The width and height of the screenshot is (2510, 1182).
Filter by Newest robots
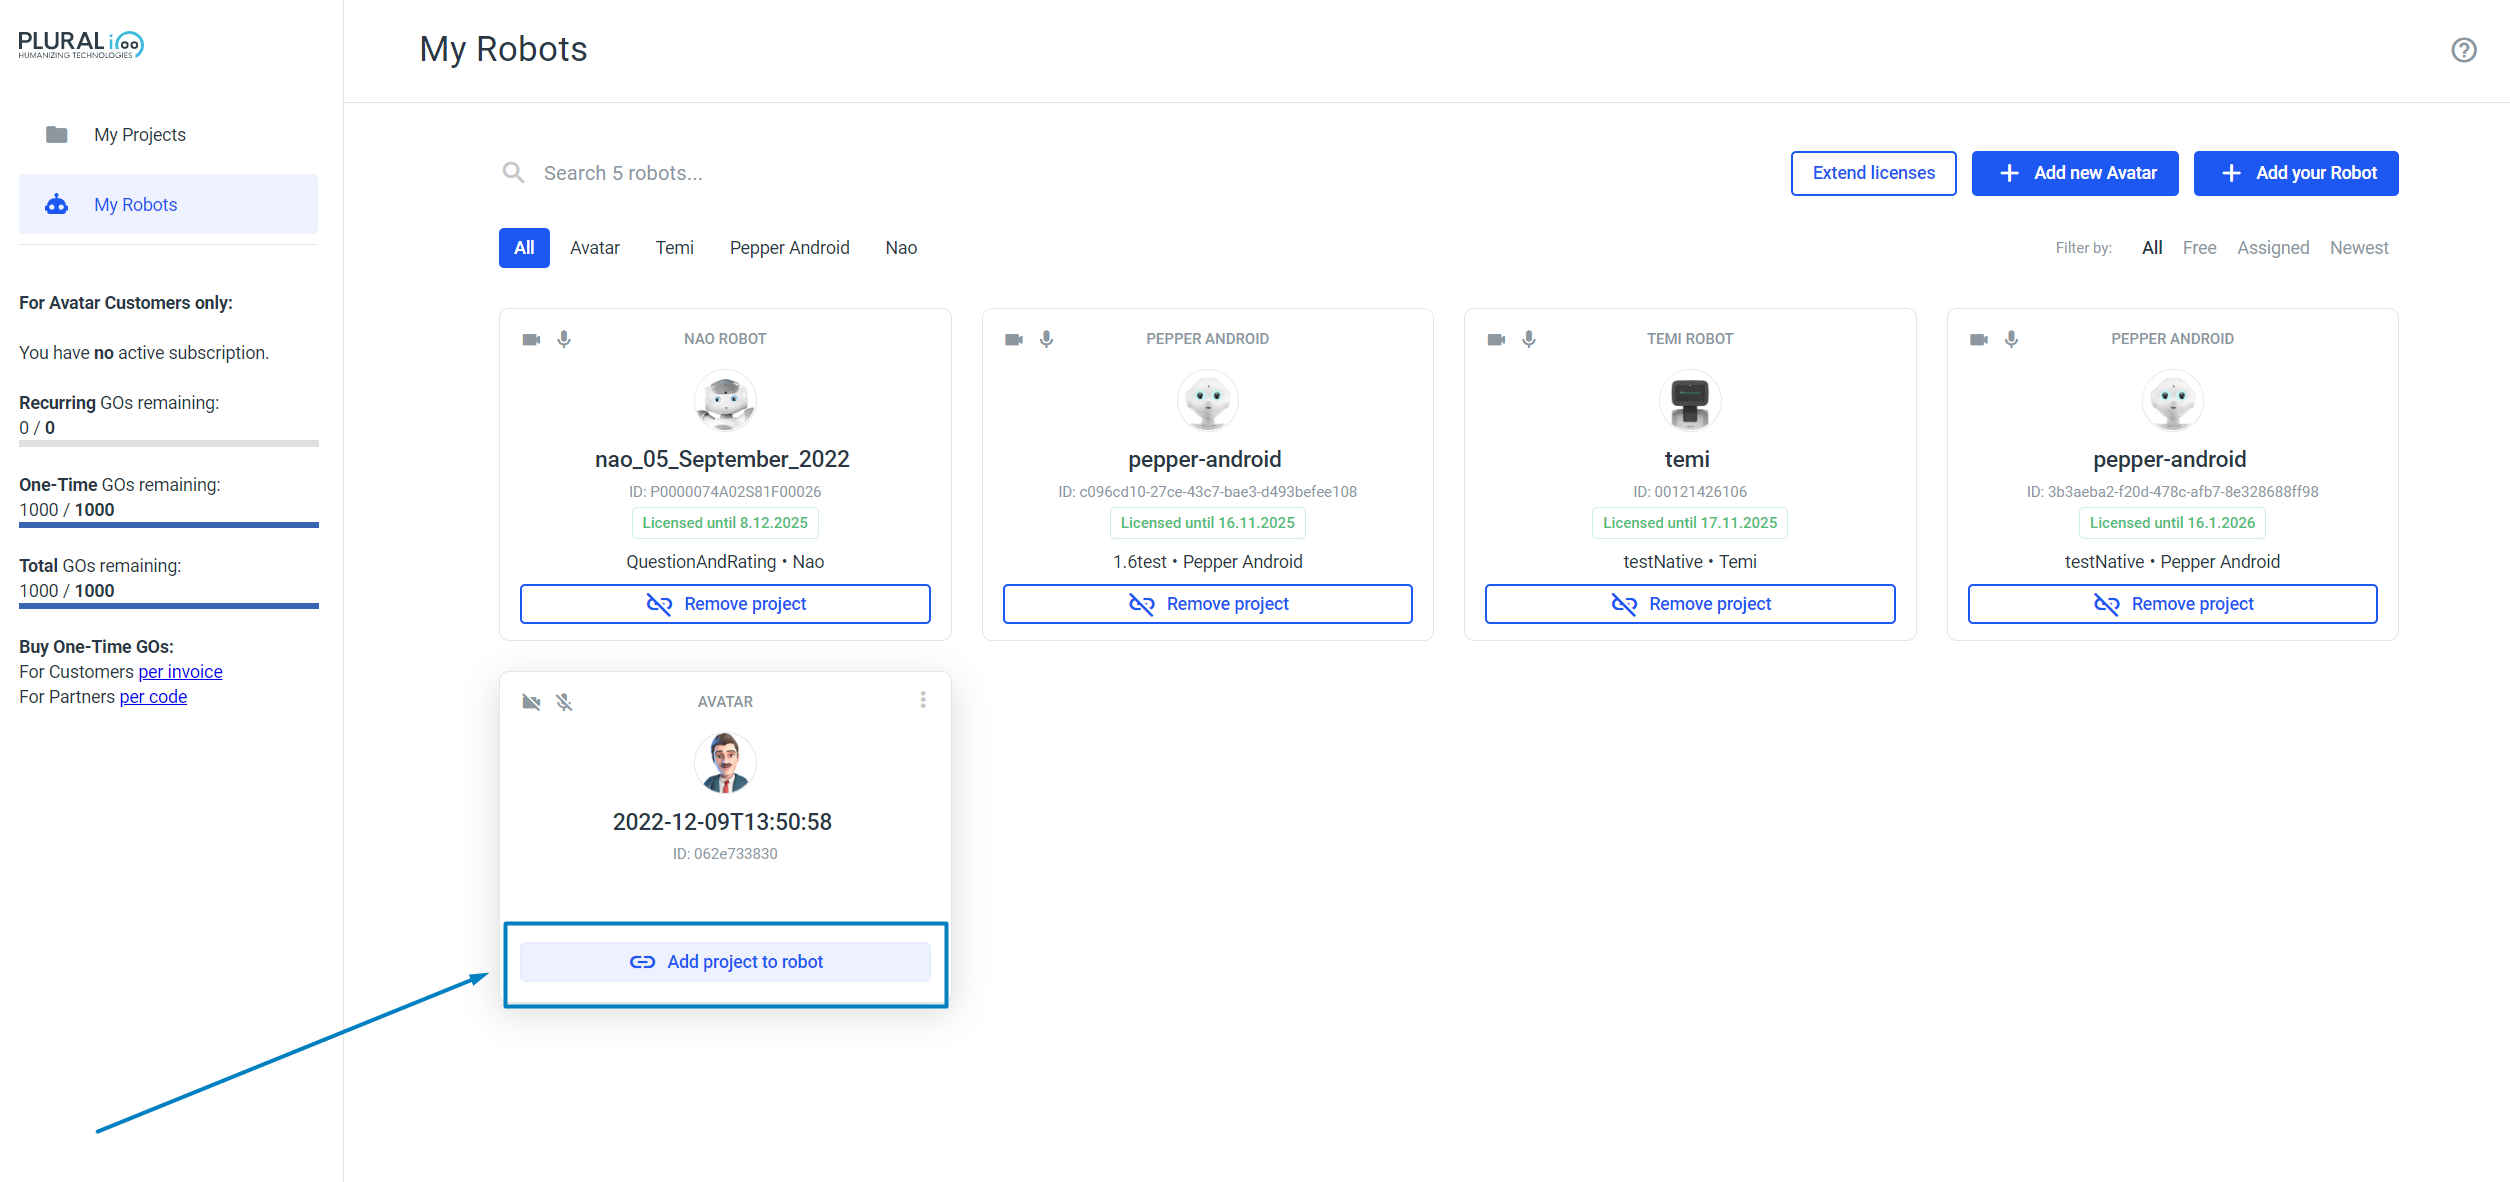[2359, 248]
